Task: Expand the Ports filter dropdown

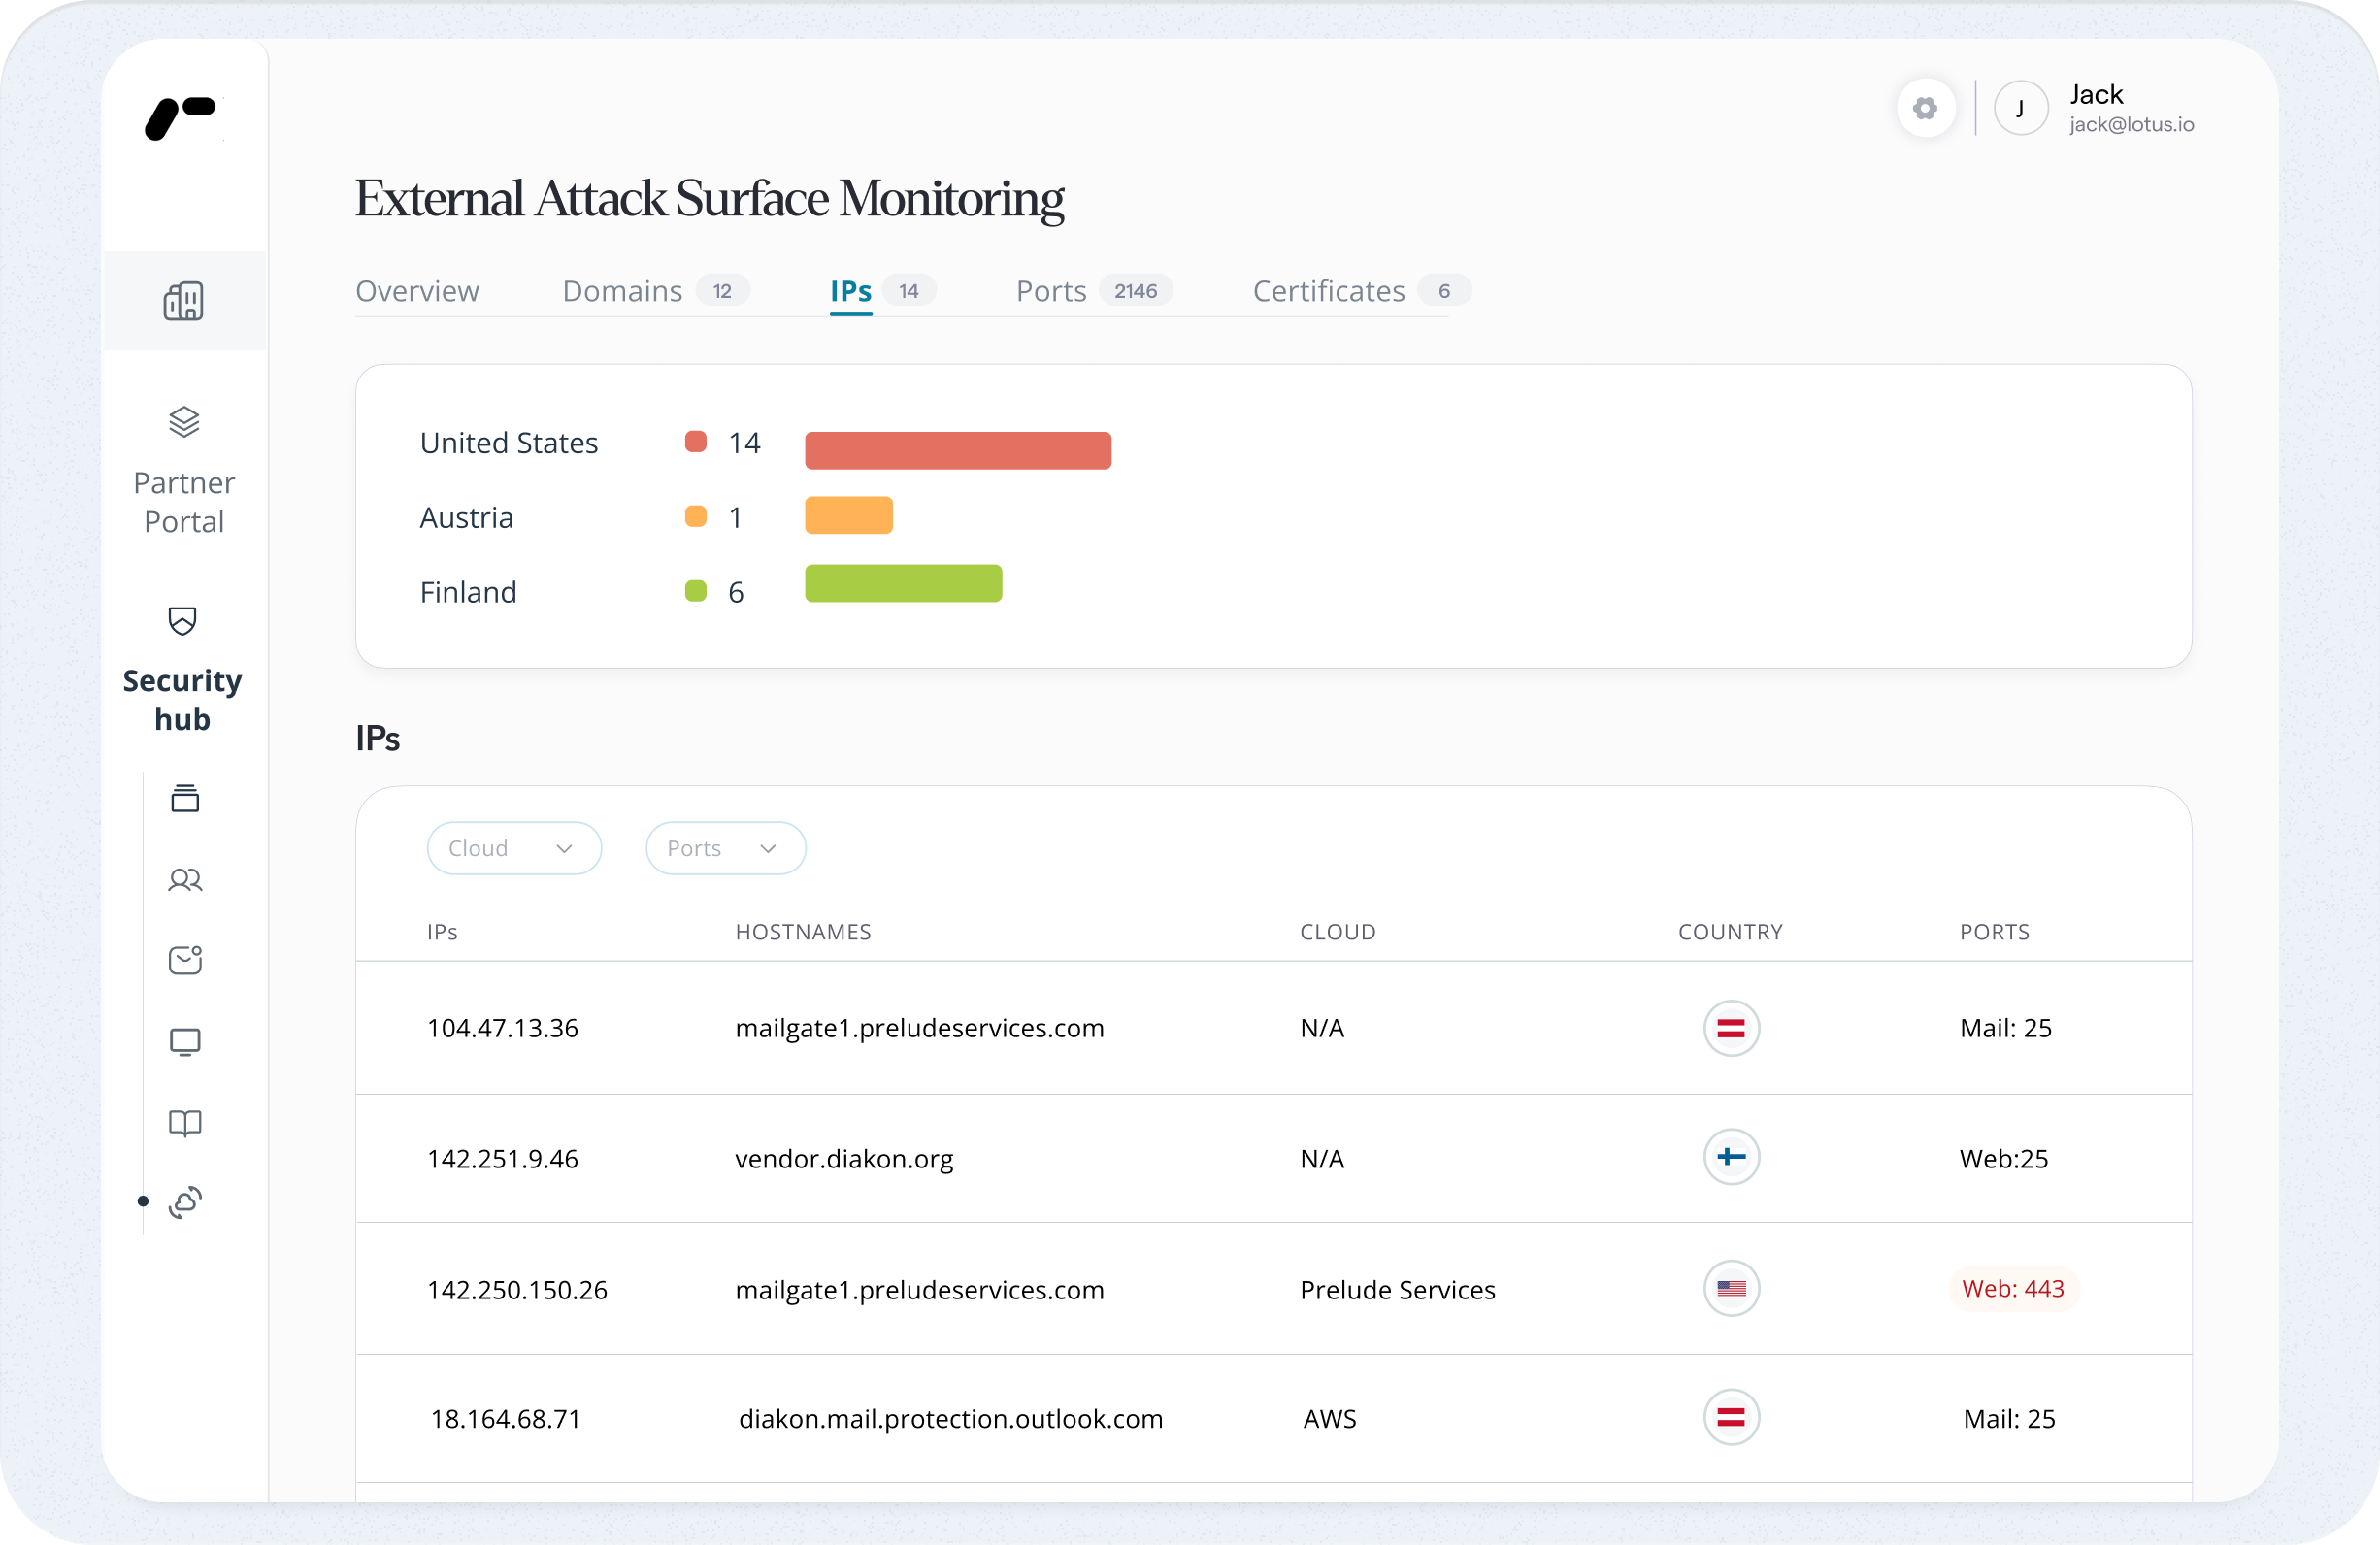Action: click(724, 848)
